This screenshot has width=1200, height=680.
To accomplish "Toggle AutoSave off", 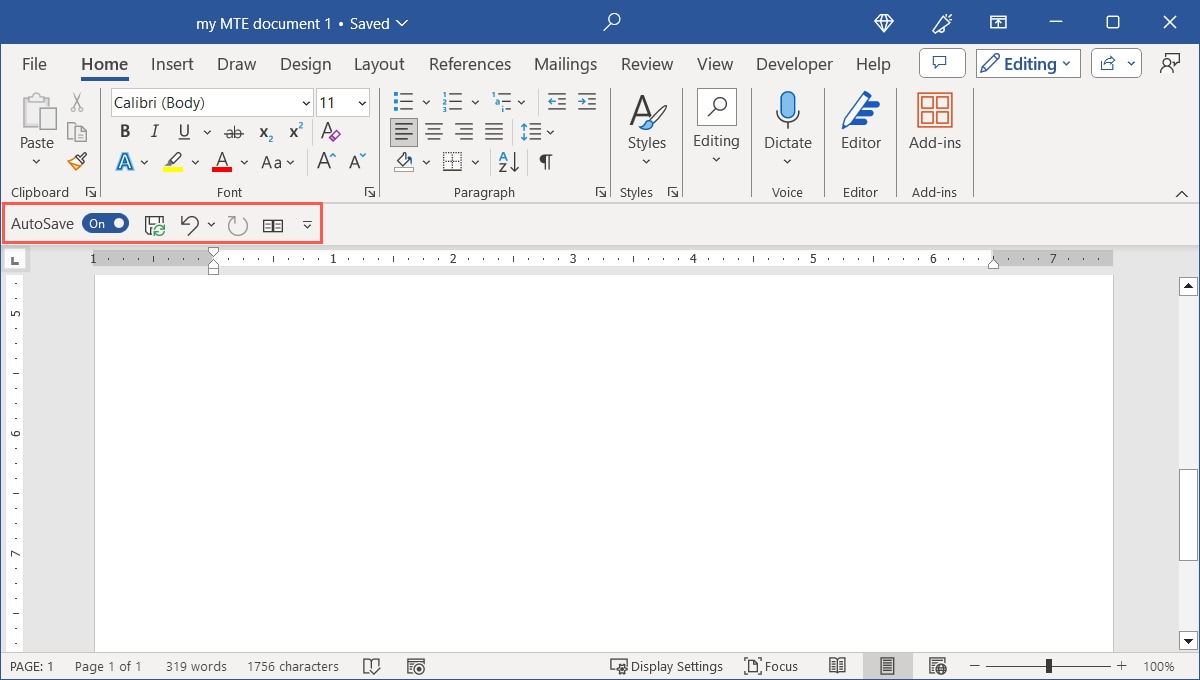I will (x=105, y=223).
